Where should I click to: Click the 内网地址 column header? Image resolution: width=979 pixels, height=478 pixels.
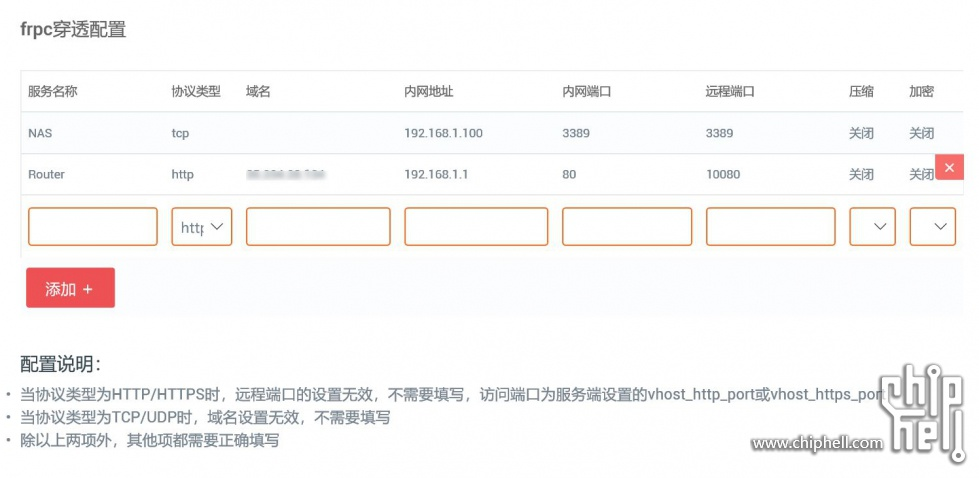(x=429, y=92)
